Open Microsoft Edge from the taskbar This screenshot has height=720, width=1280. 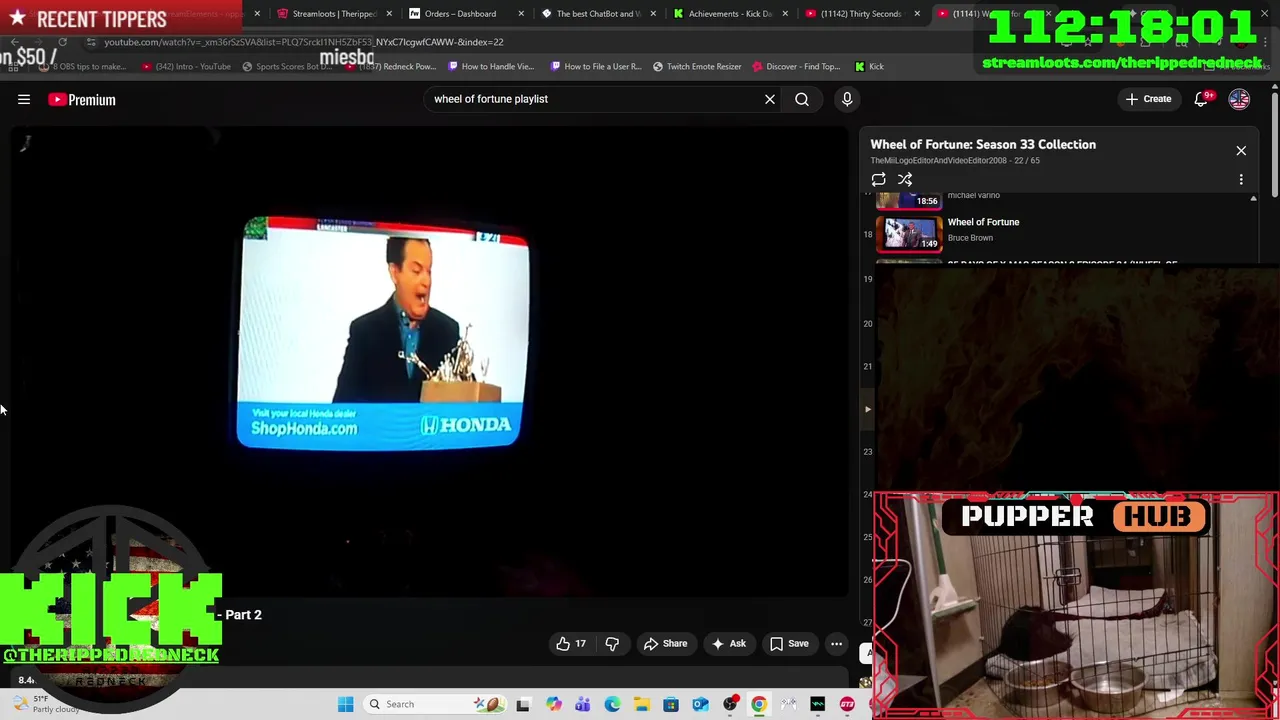point(612,704)
